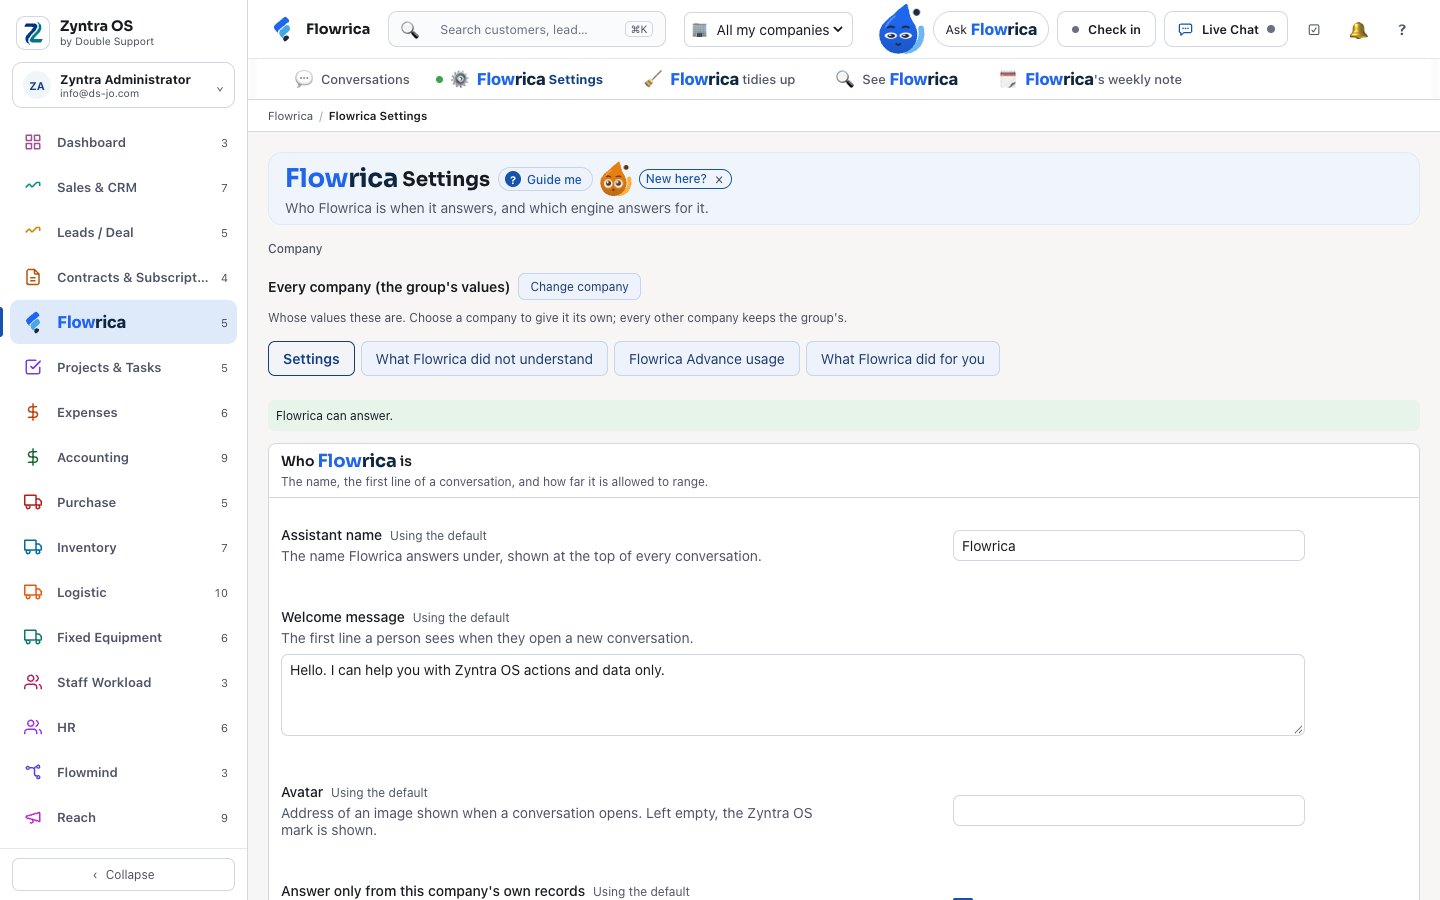Open the All my companies dropdown

pos(768,30)
